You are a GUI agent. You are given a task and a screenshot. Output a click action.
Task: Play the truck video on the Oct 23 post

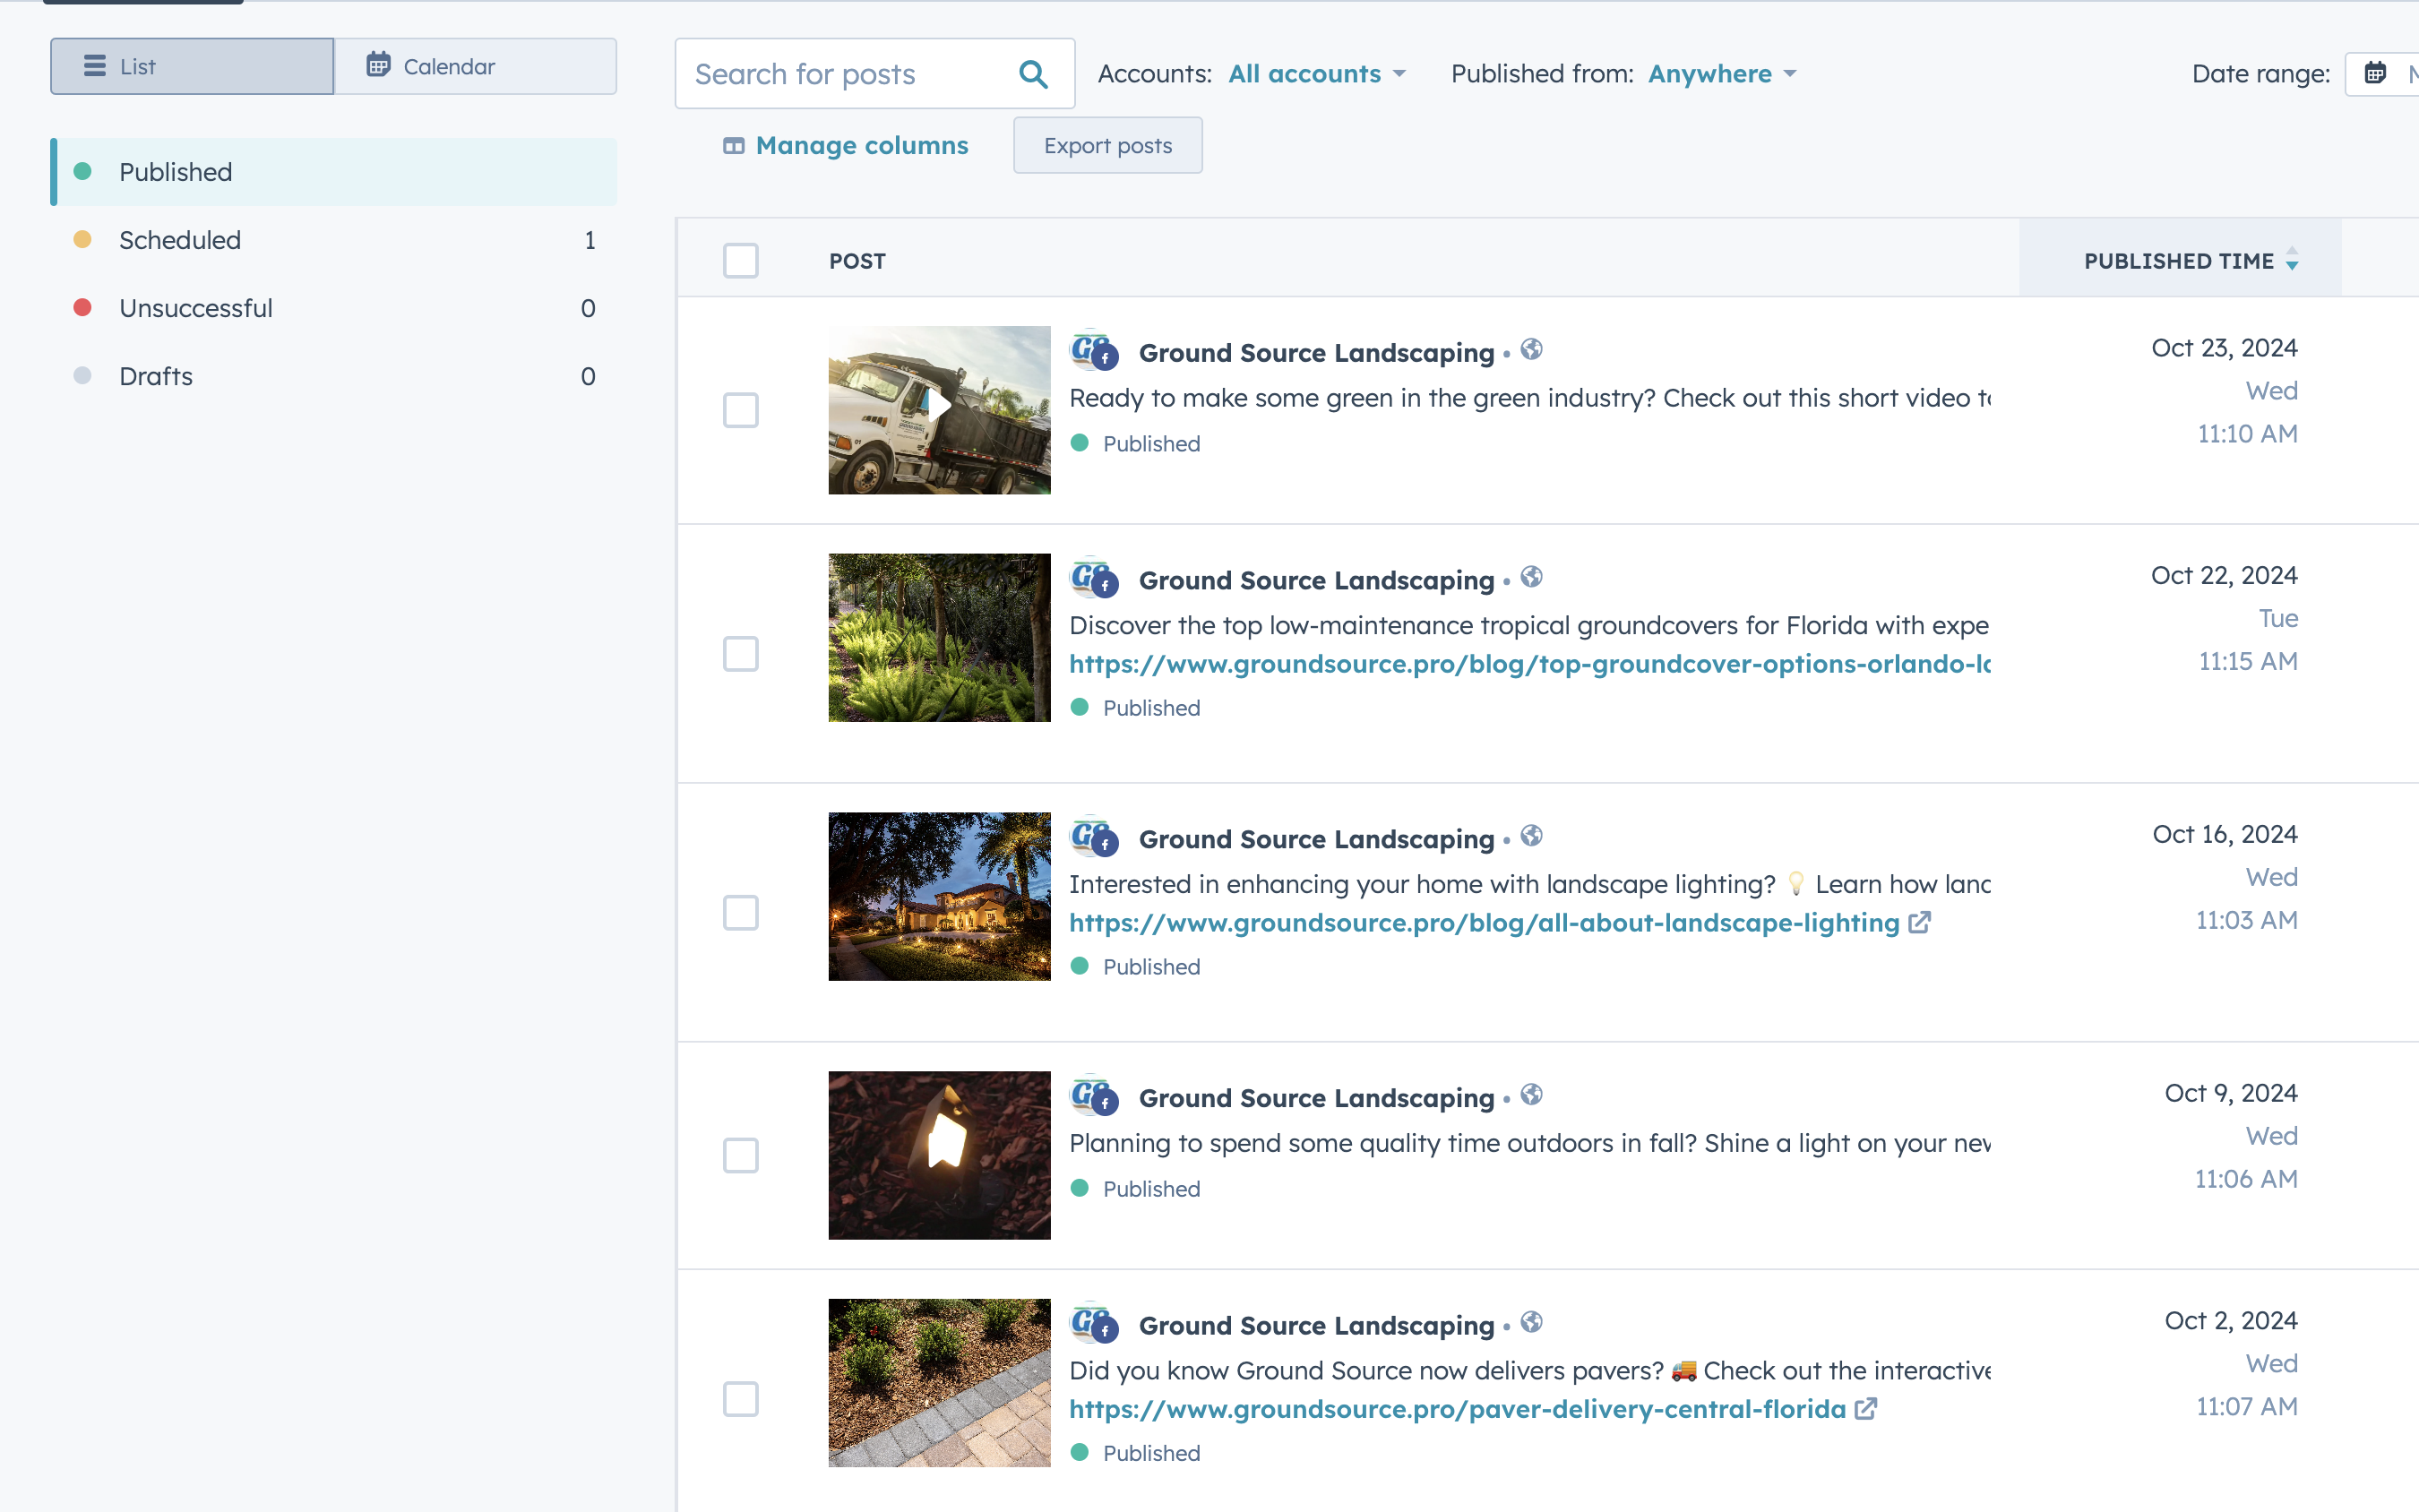point(939,406)
